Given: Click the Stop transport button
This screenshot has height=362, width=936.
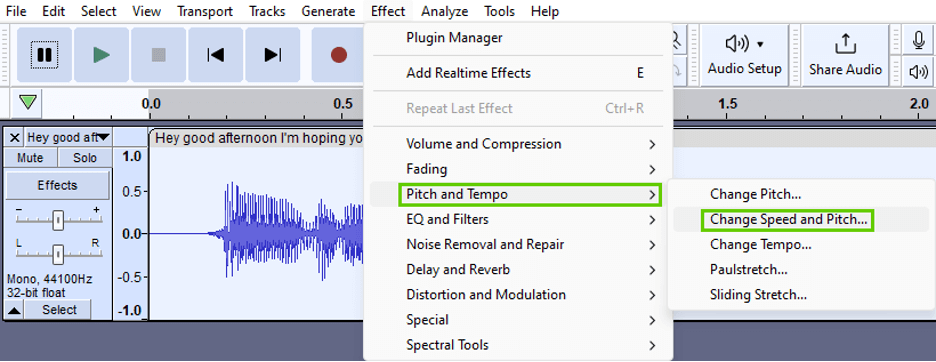Looking at the screenshot, I should click(x=158, y=55).
